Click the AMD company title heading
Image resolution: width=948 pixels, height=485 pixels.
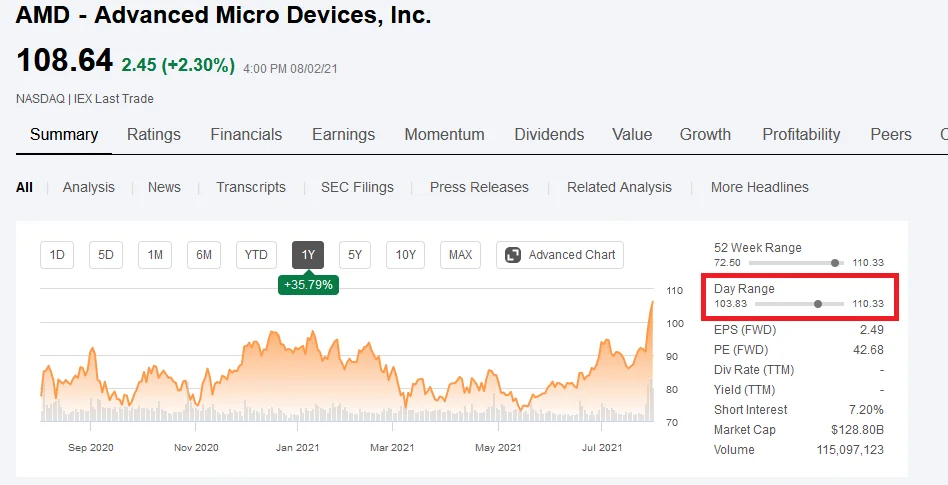pos(223,15)
